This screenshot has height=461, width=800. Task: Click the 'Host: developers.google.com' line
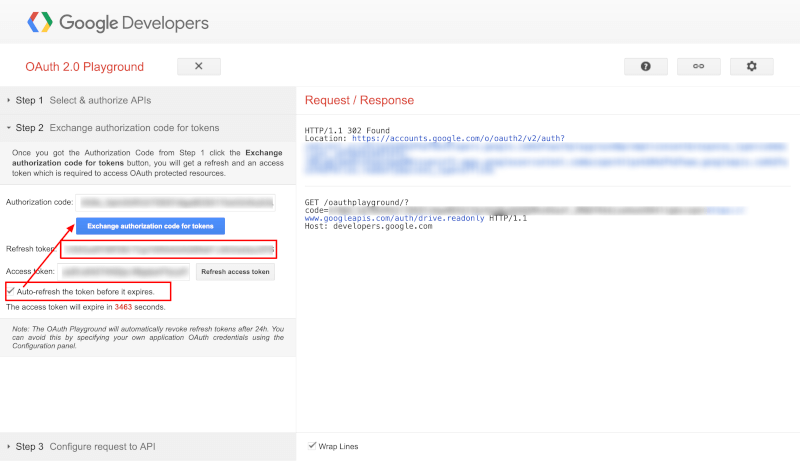[368, 226]
